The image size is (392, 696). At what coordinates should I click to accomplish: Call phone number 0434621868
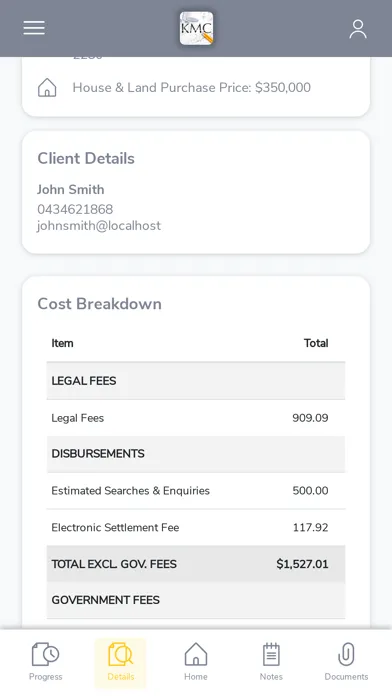75,209
